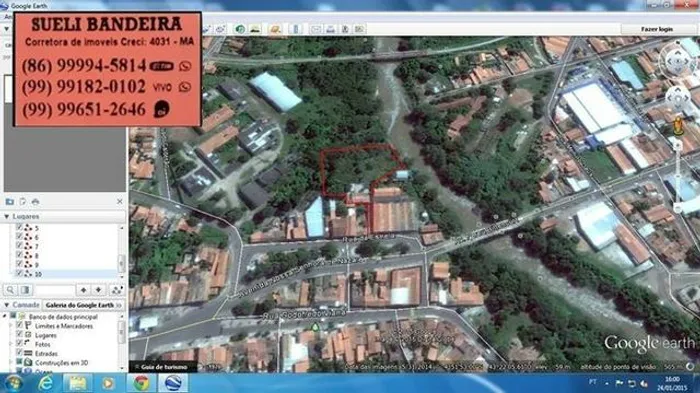Open Galeria do Google Earth

(83, 305)
